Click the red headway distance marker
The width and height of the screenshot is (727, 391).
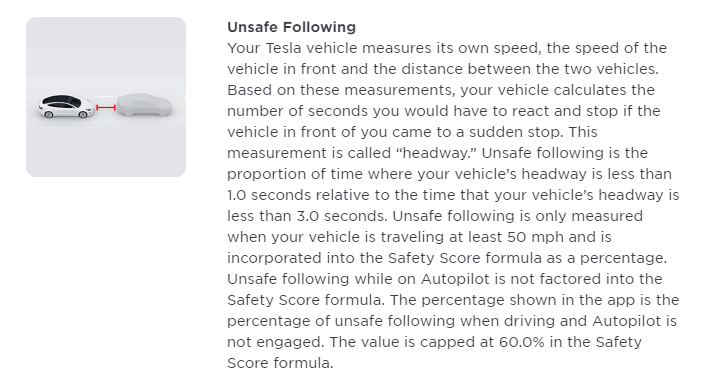[x=106, y=107]
